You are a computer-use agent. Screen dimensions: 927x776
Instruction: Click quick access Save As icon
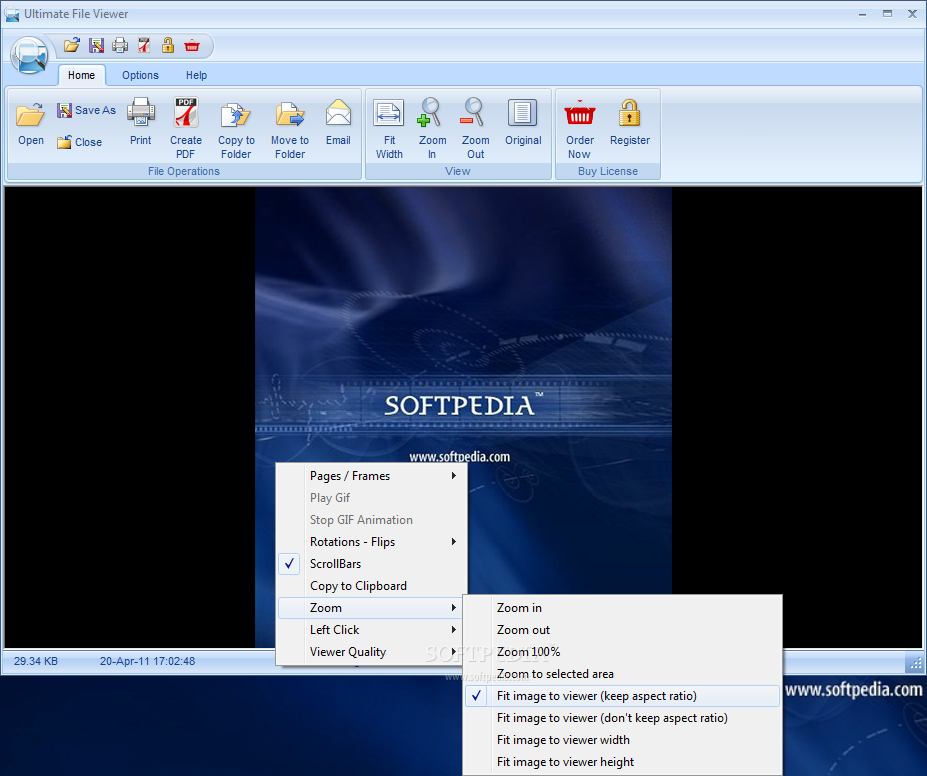(x=96, y=45)
